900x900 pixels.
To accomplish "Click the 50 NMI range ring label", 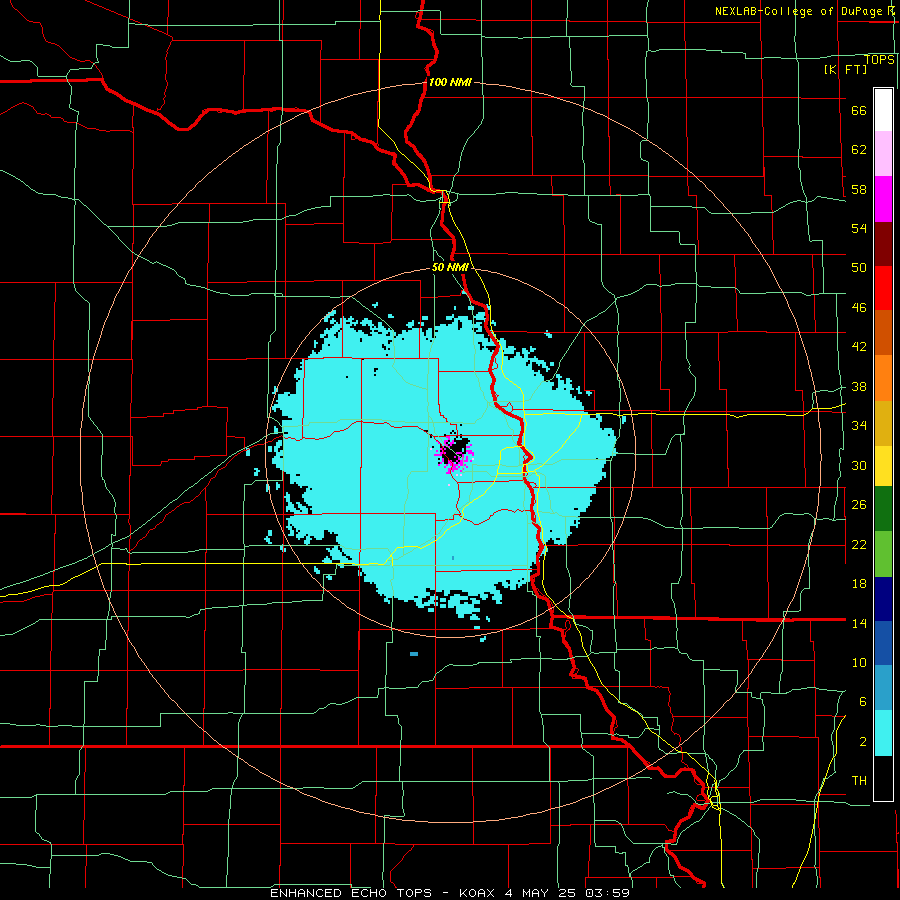I will (x=450, y=267).
